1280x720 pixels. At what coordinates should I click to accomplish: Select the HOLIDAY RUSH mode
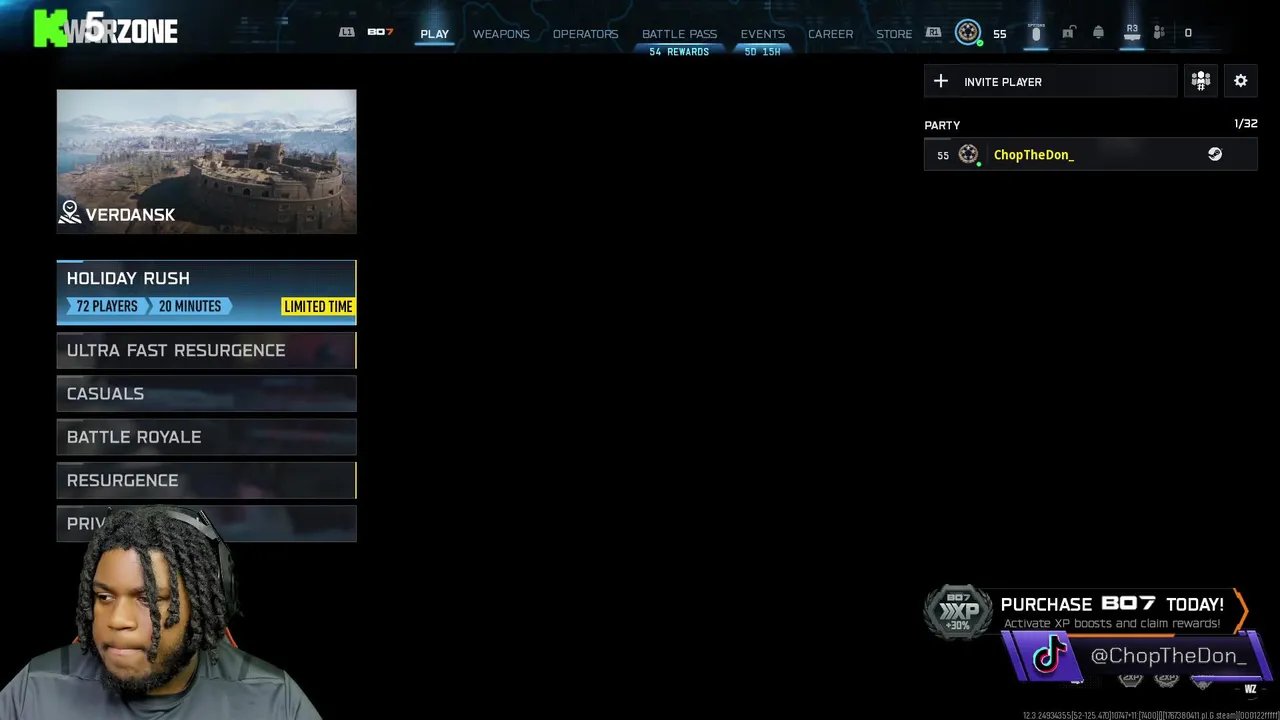click(206, 292)
